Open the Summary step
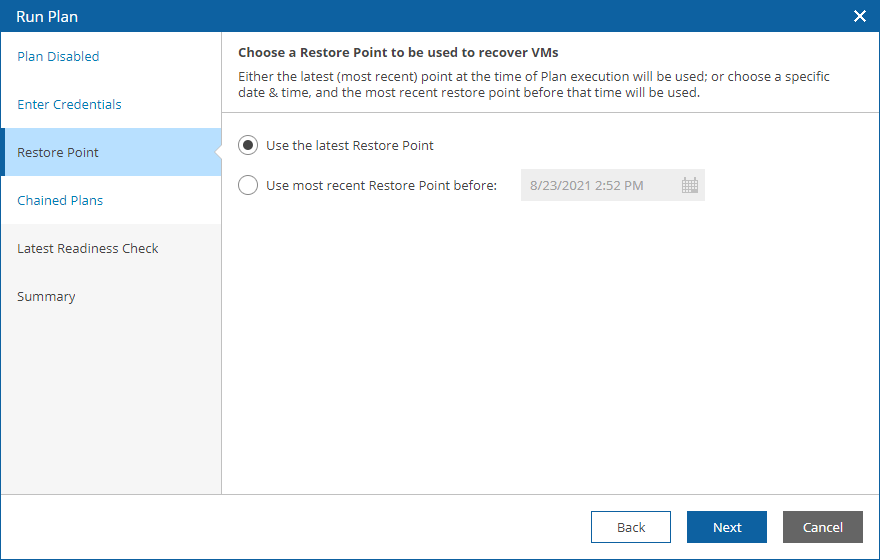880x560 pixels. coord(46,296)
